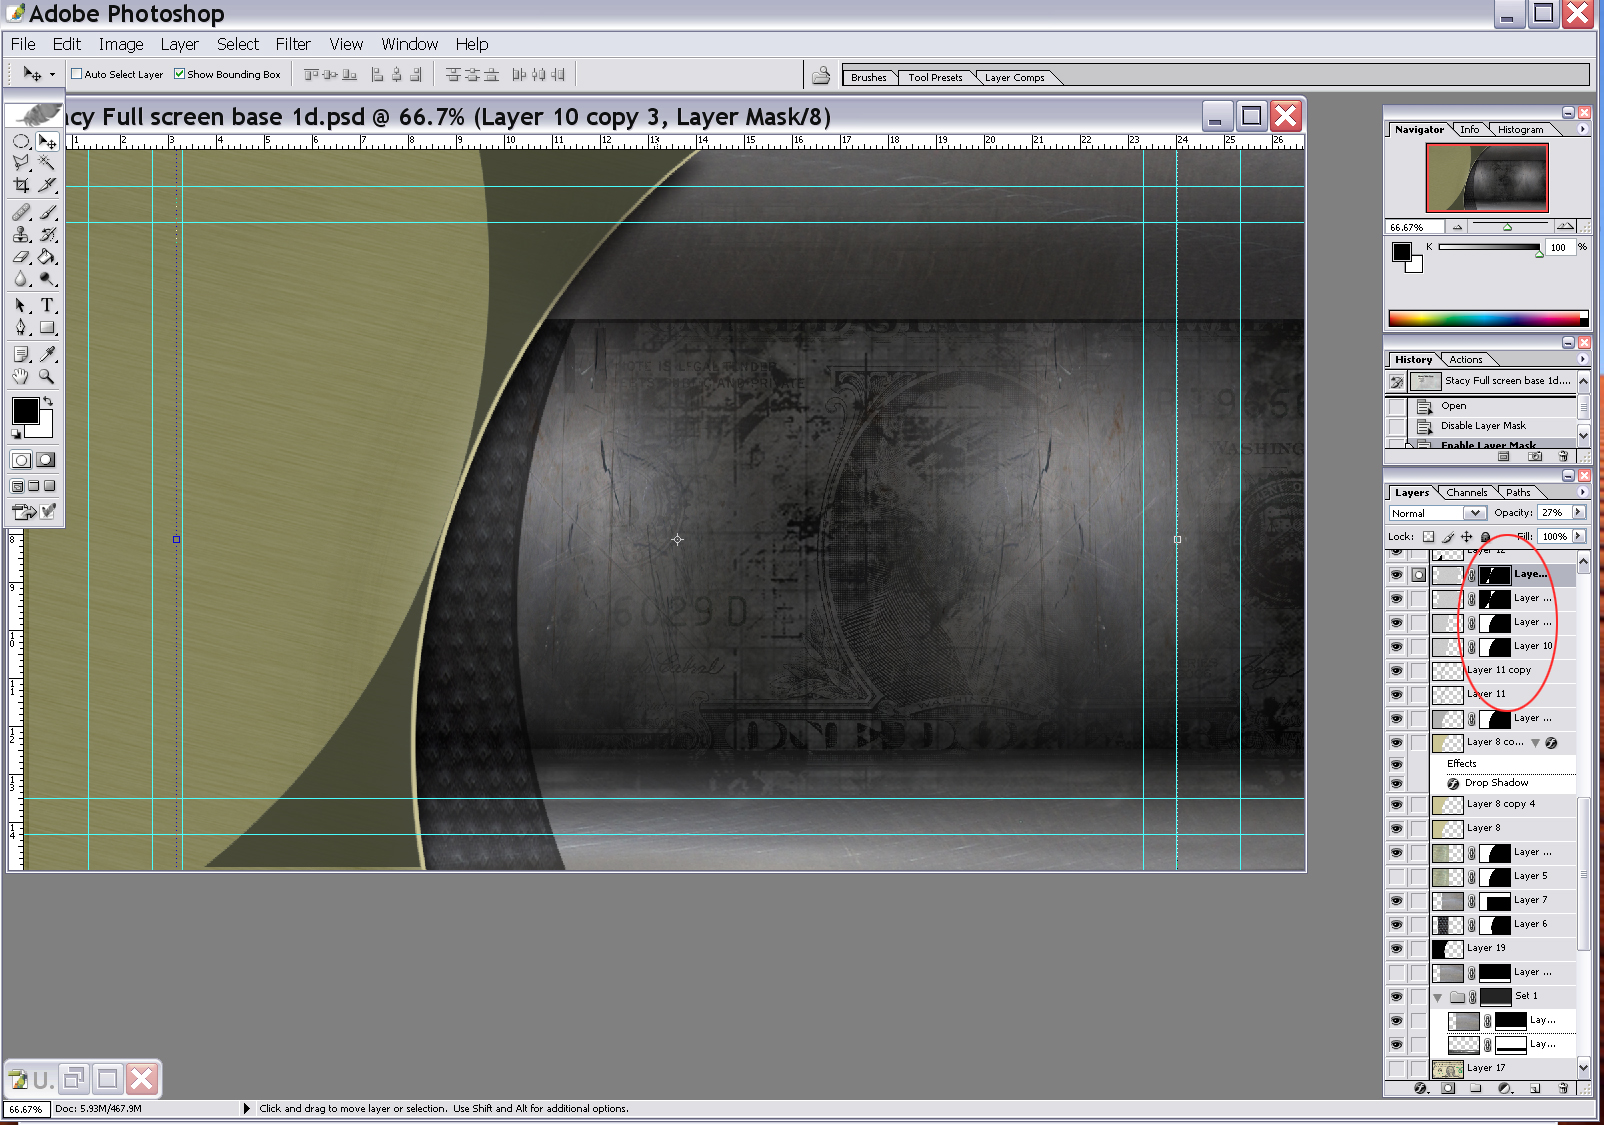Select the Path Selection arrow tool

(21, 305)
